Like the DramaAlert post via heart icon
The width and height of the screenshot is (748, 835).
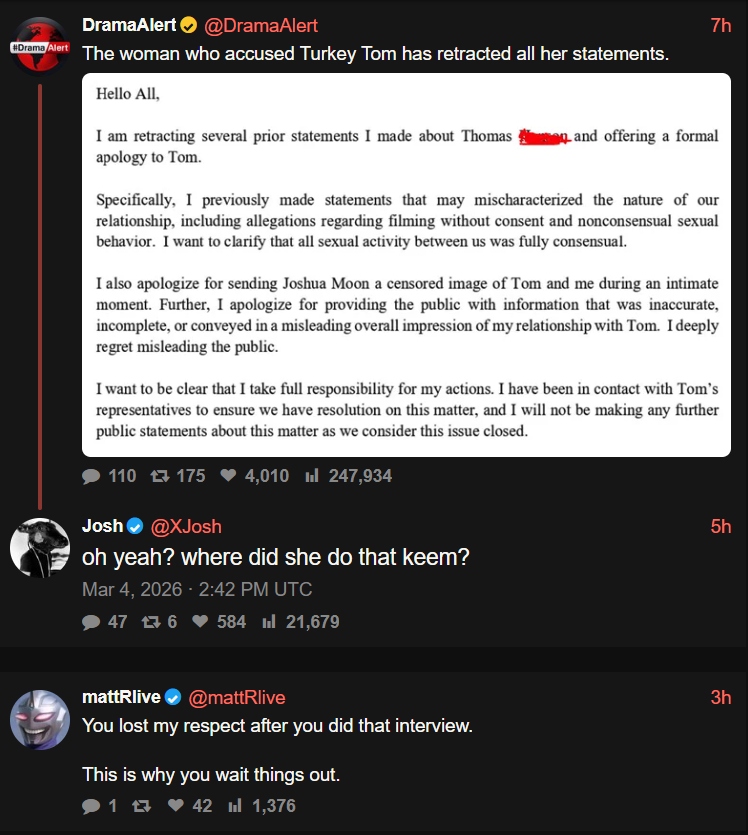(227, 476)
